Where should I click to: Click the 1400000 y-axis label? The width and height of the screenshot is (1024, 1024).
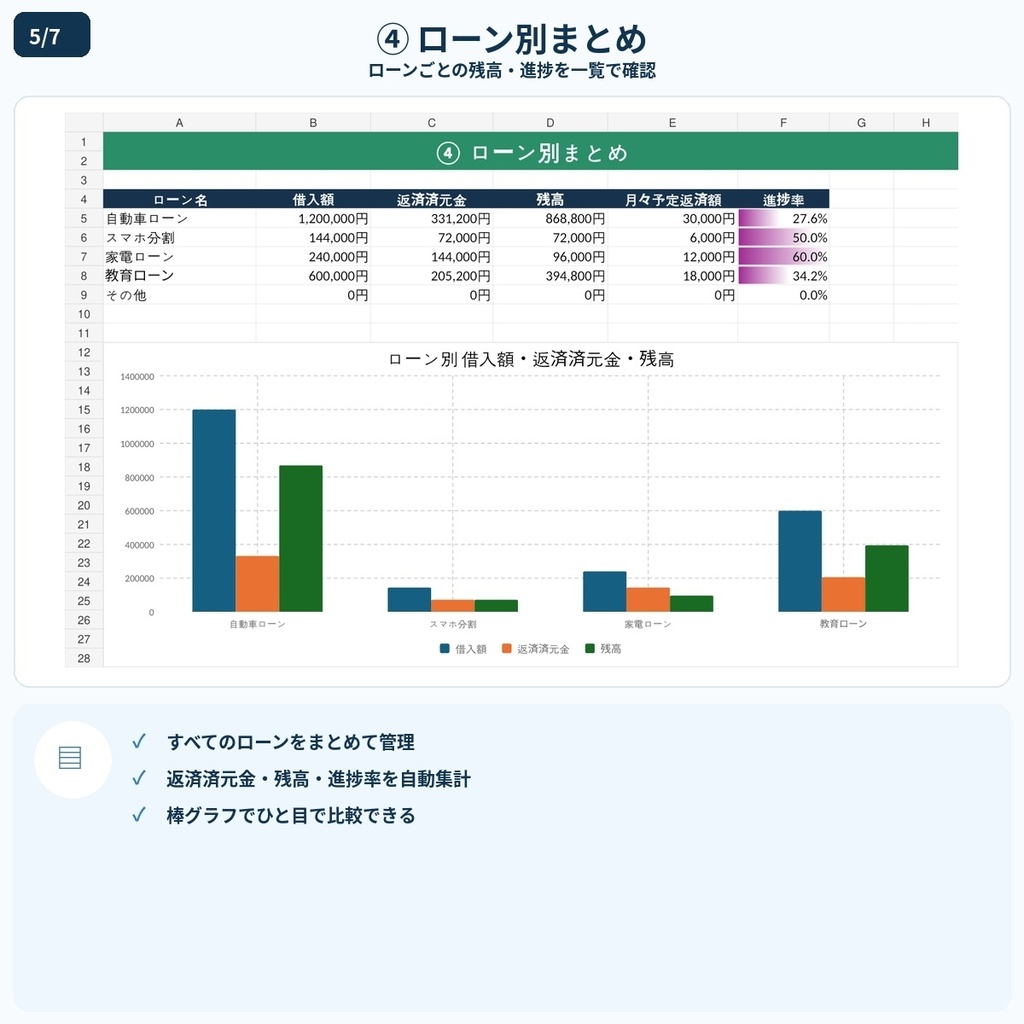coord(137,377)
